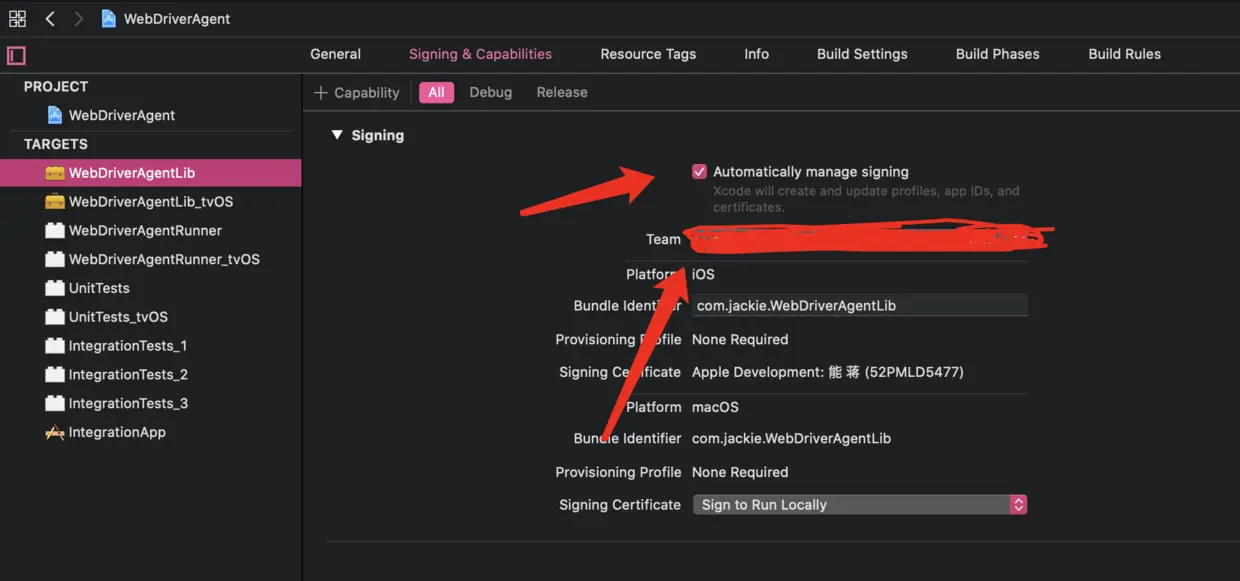The height and width of the screenshot is (581, 1240).
Task: Open the Sign to Run Locally dropdown
Action: (860, 505)
